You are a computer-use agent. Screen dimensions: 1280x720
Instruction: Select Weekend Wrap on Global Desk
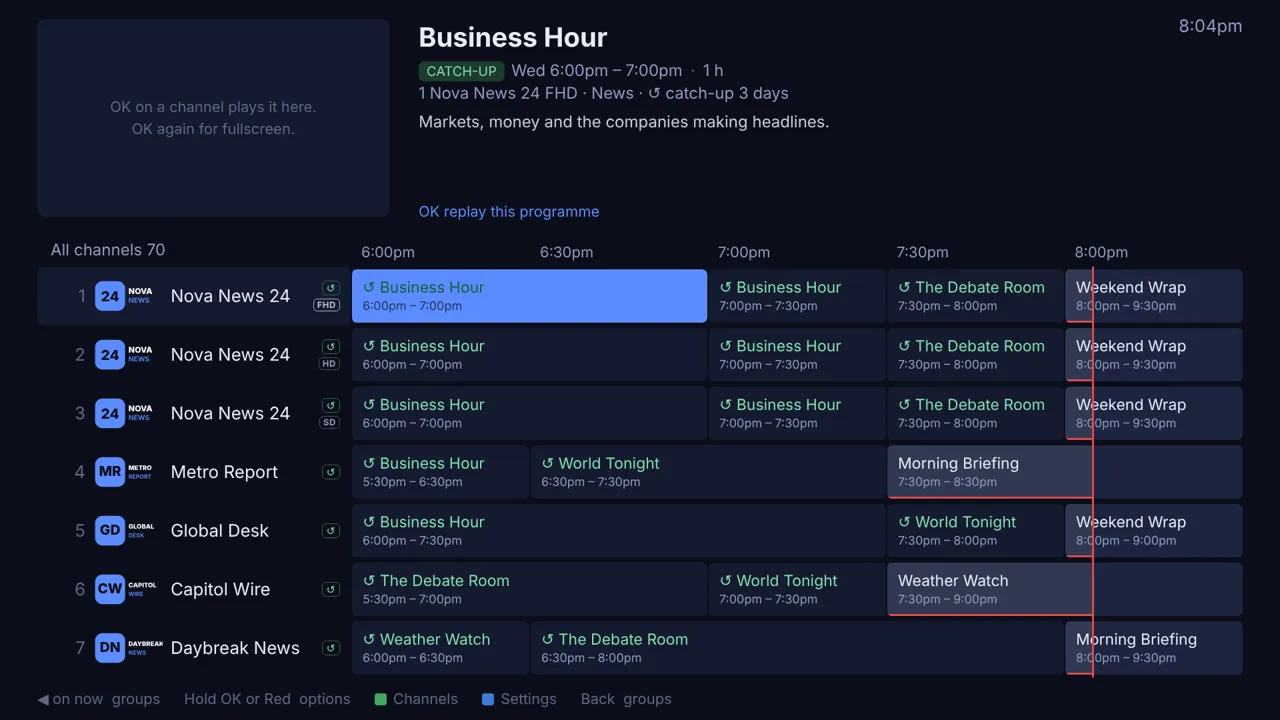click(1154, 531)
